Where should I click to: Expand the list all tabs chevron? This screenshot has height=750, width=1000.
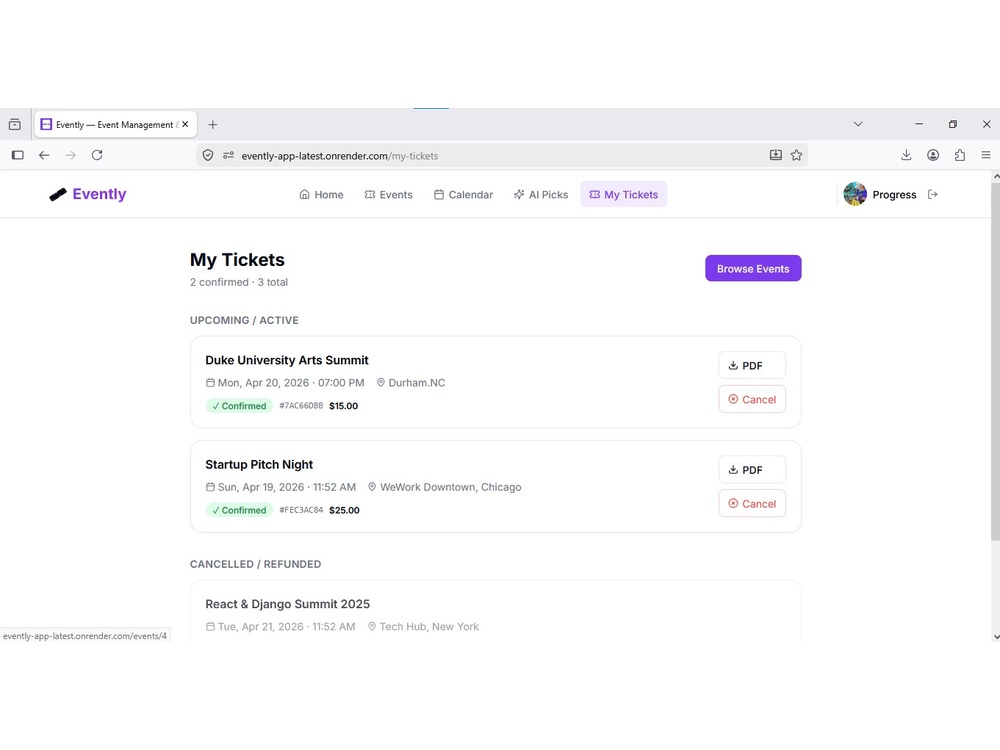point(858,124)
